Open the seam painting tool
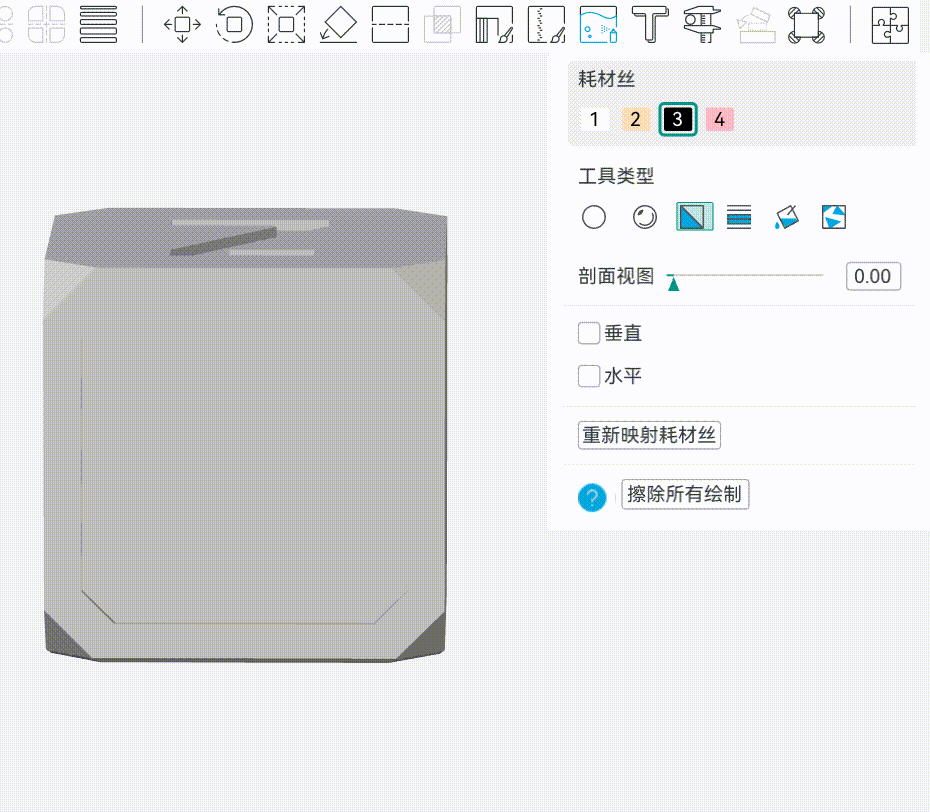 pyautogui.click(x=546, y=24)
